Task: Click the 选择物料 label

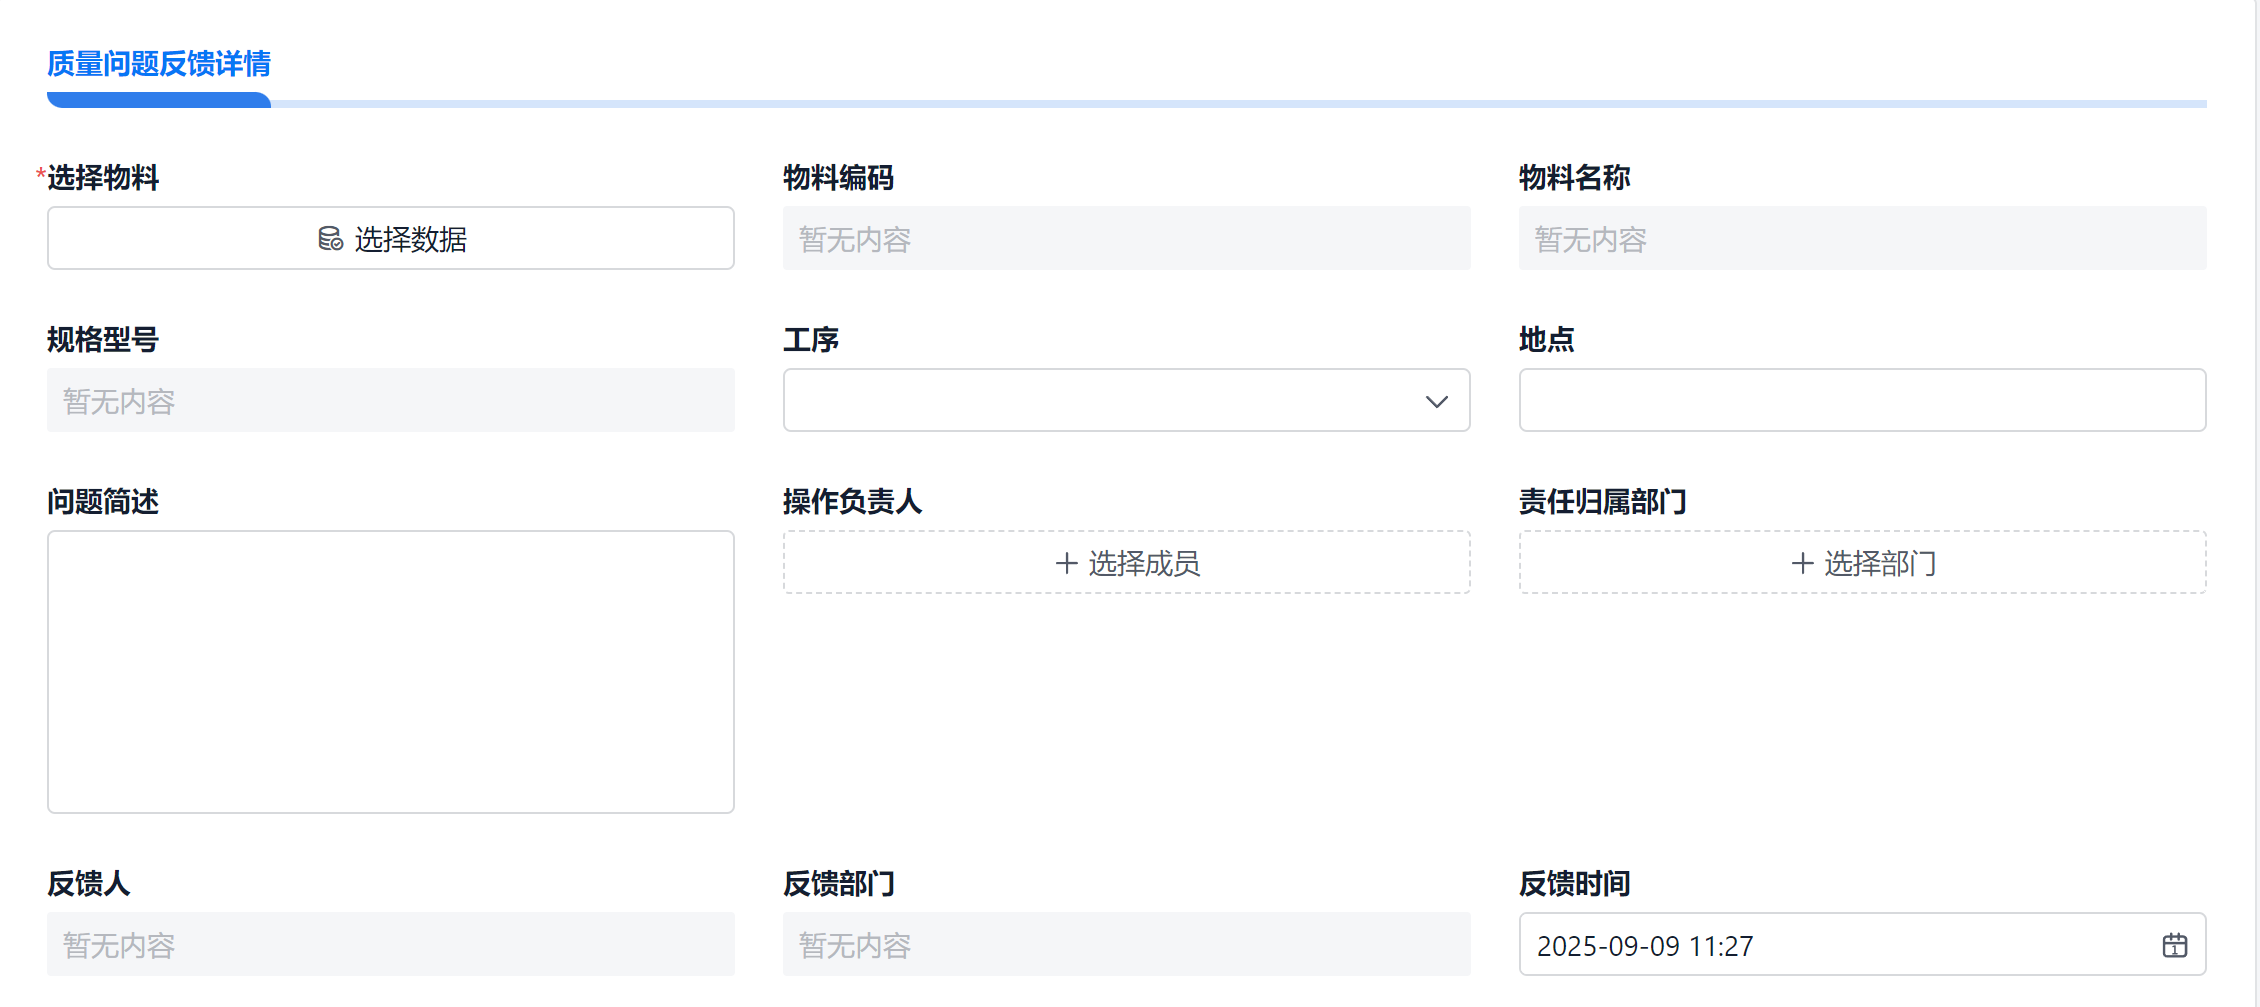Action: coord(103,178)
